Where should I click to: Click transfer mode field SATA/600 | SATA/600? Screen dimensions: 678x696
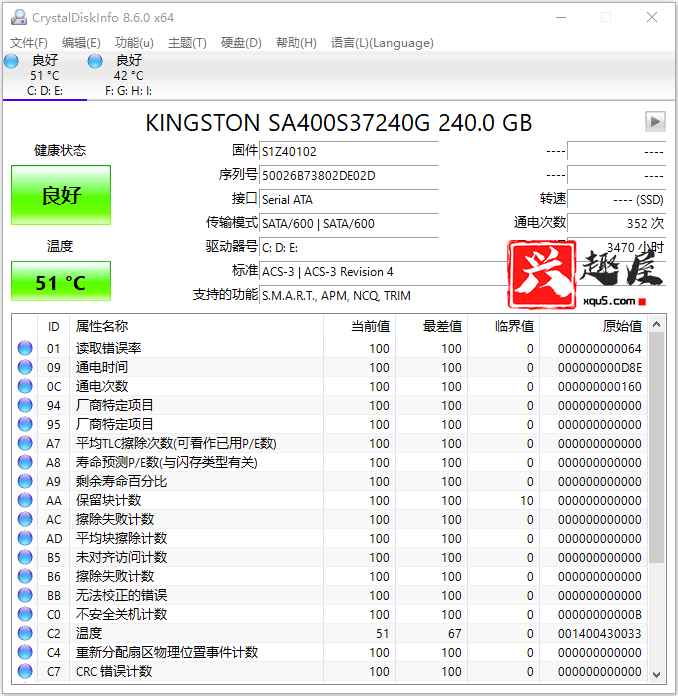coord(349,224)
